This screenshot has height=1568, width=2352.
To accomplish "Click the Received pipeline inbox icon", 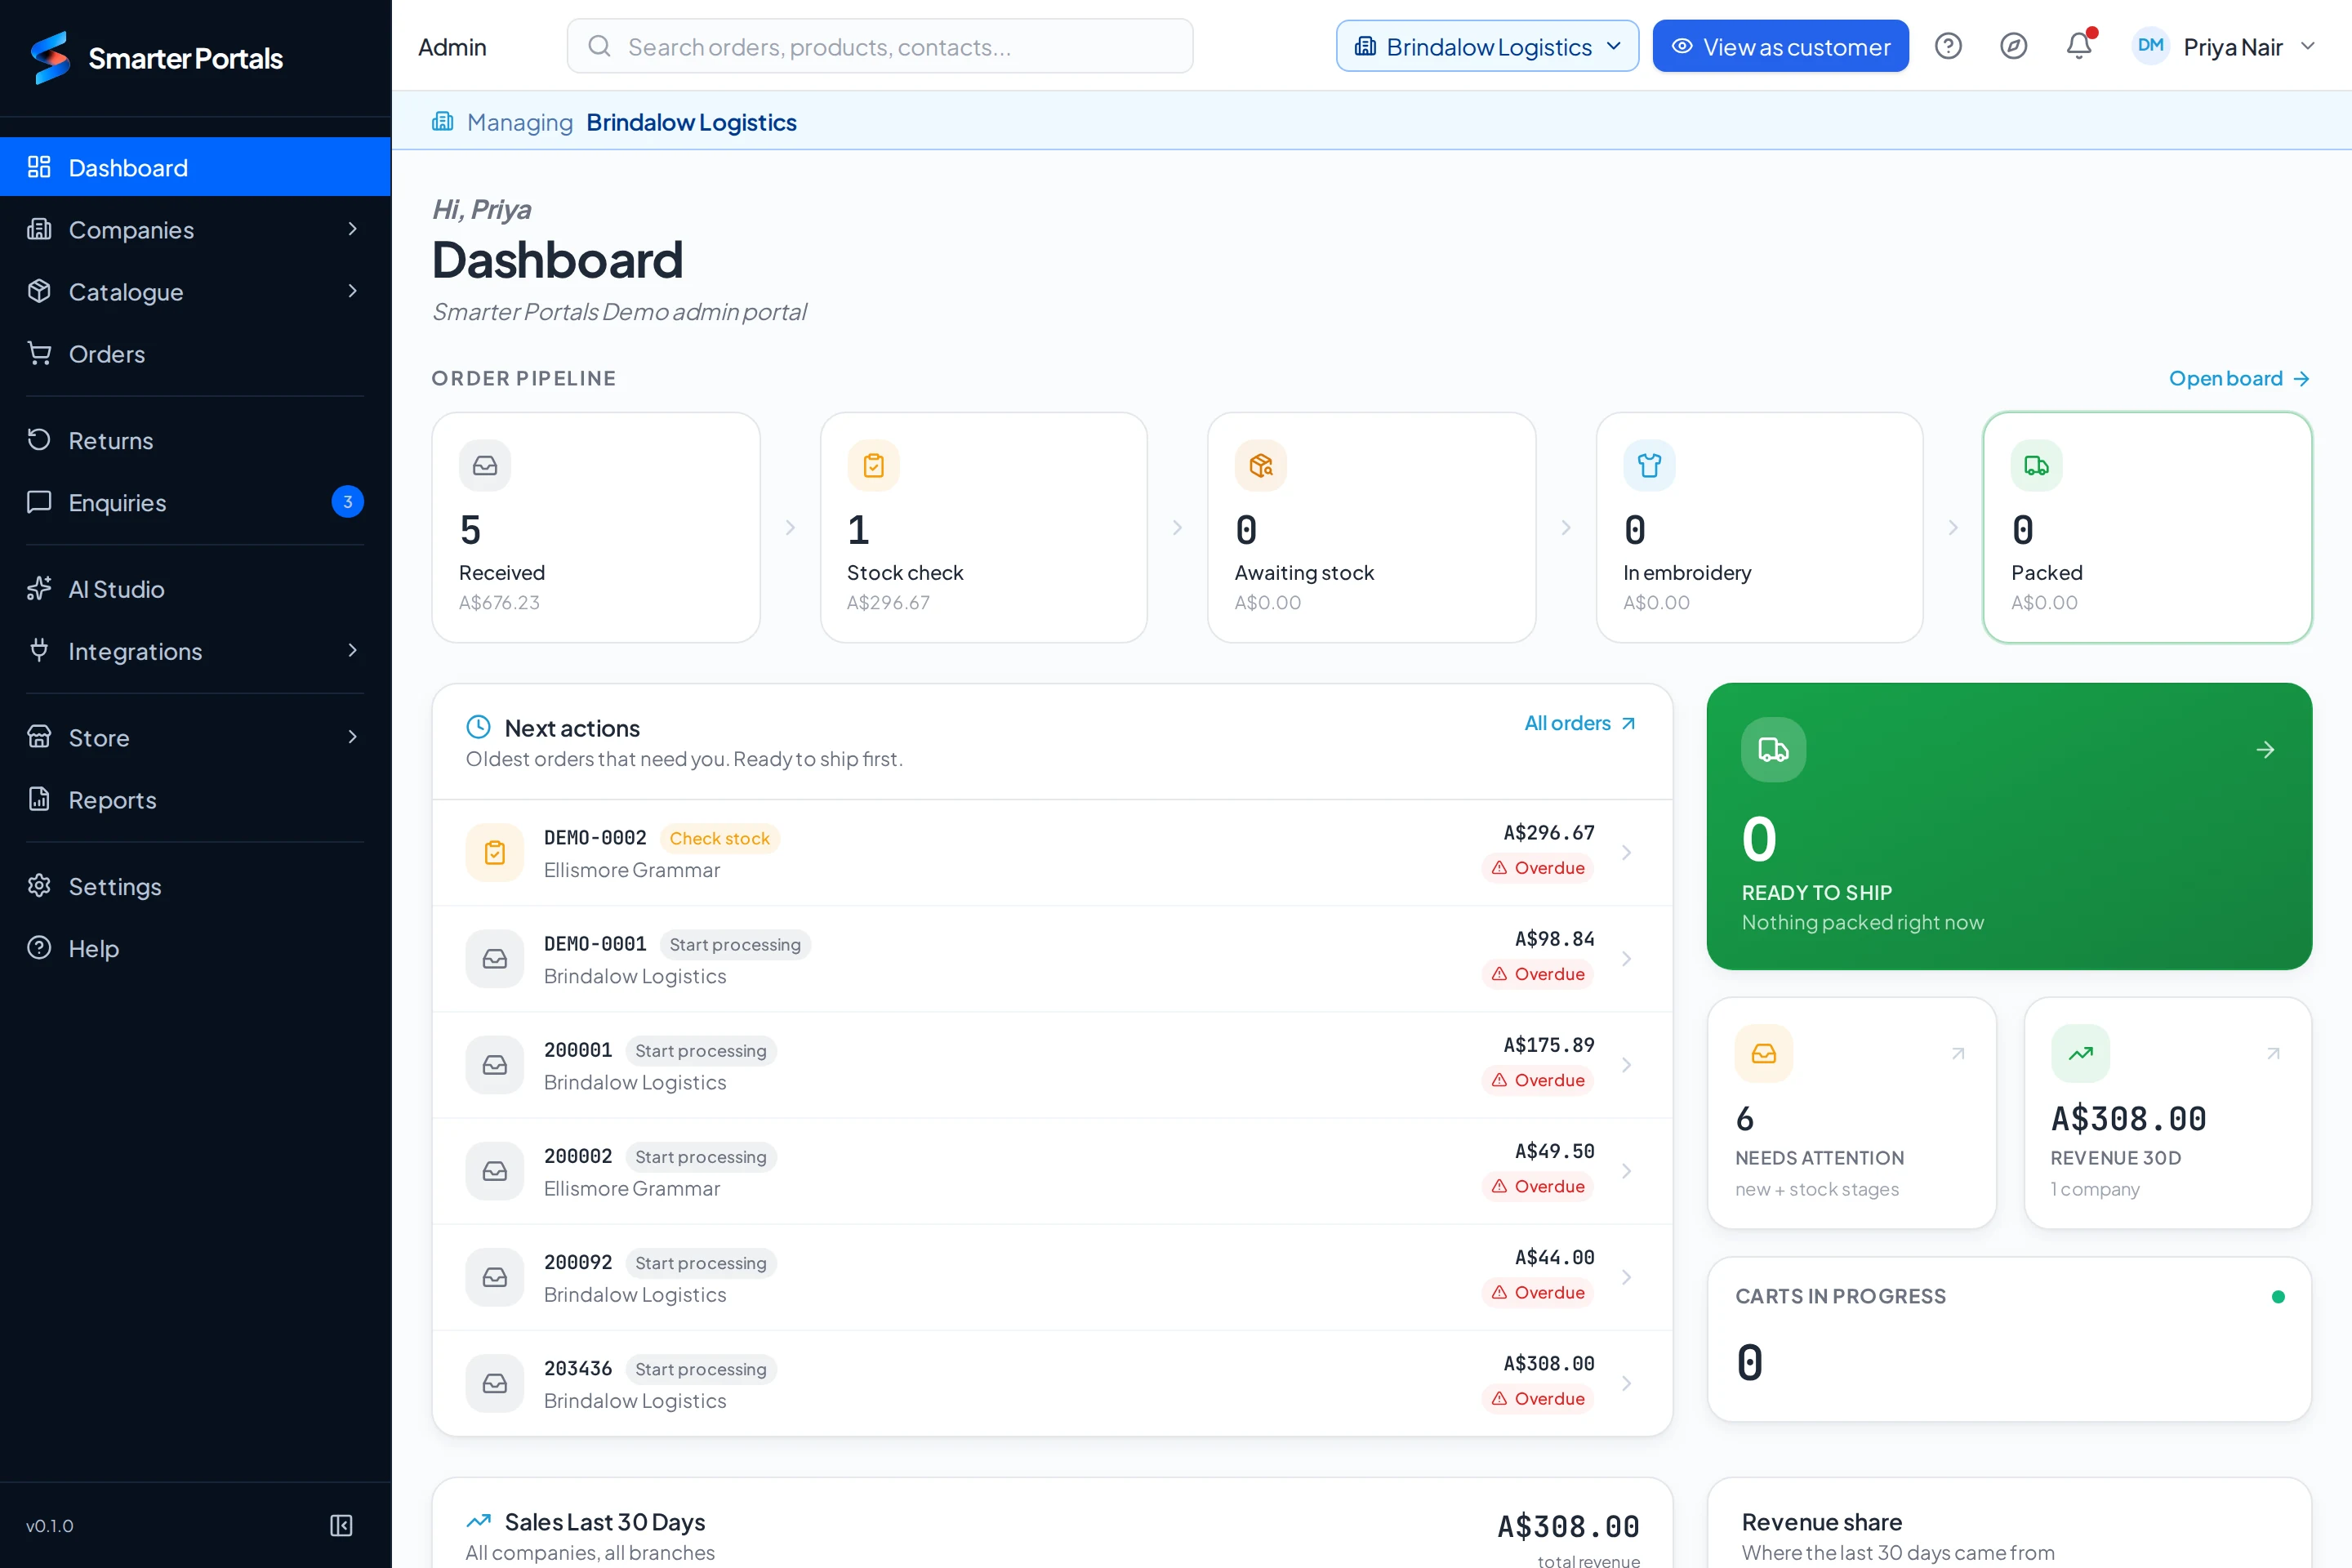I will 485,465.
